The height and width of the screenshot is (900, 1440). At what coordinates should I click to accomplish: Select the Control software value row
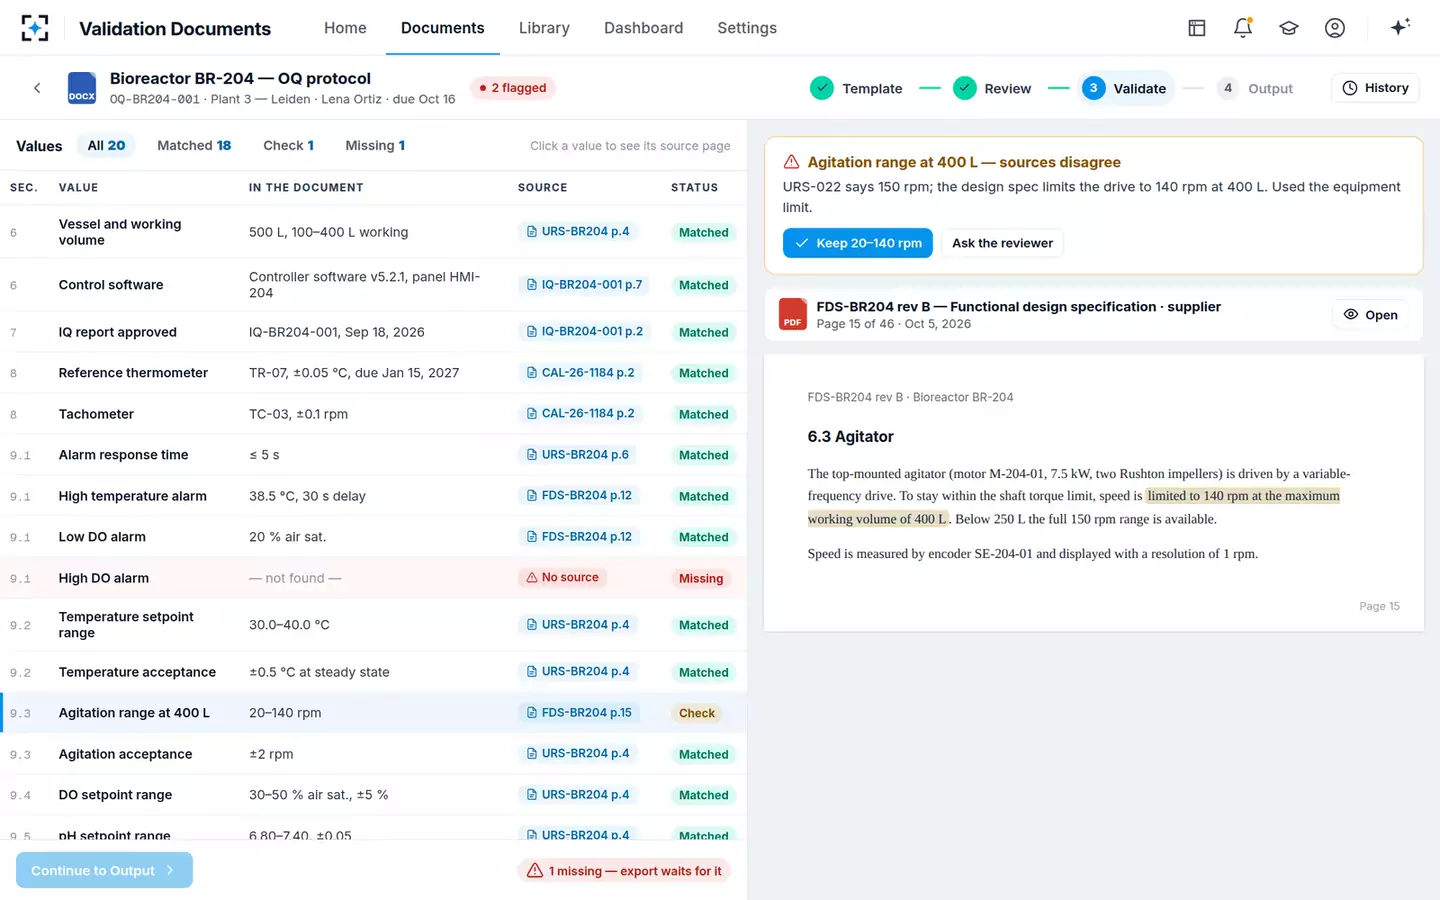click(373, 285)
